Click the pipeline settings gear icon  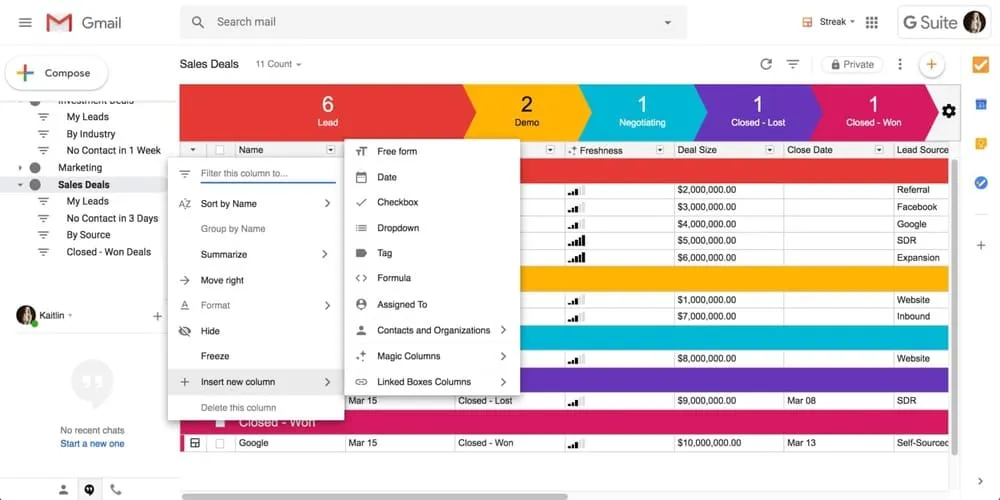click(x=948, y=111)
